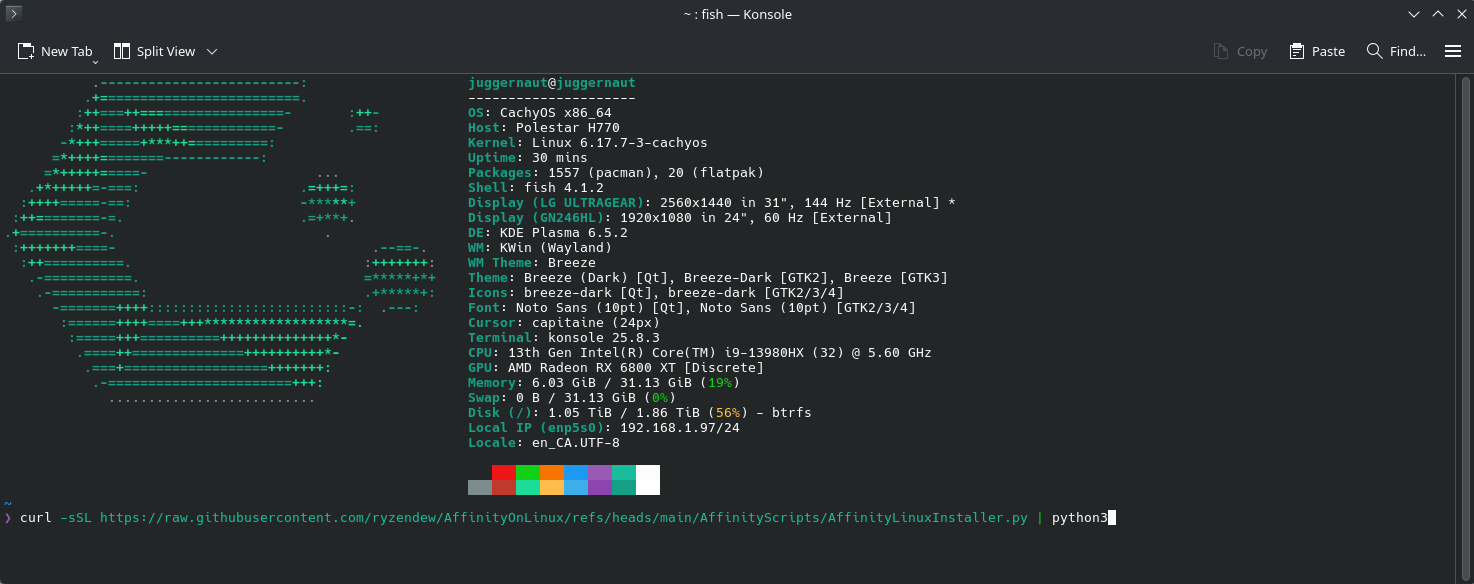Click the DE: KDE Plasma 6.5.2 line

(x=548, y=233)
